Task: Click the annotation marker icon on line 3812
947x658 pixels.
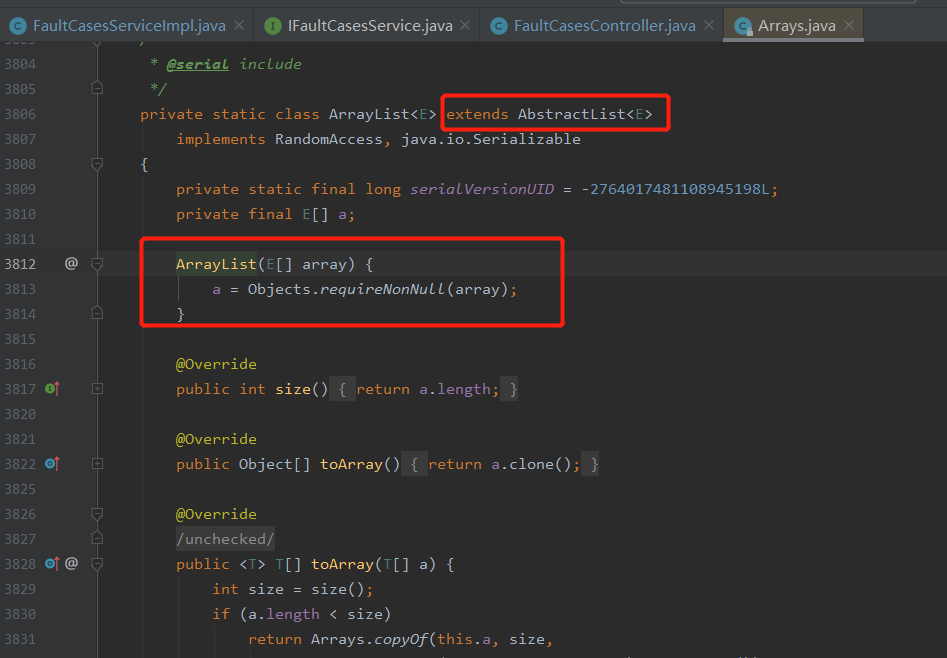Action: (69, 263)
